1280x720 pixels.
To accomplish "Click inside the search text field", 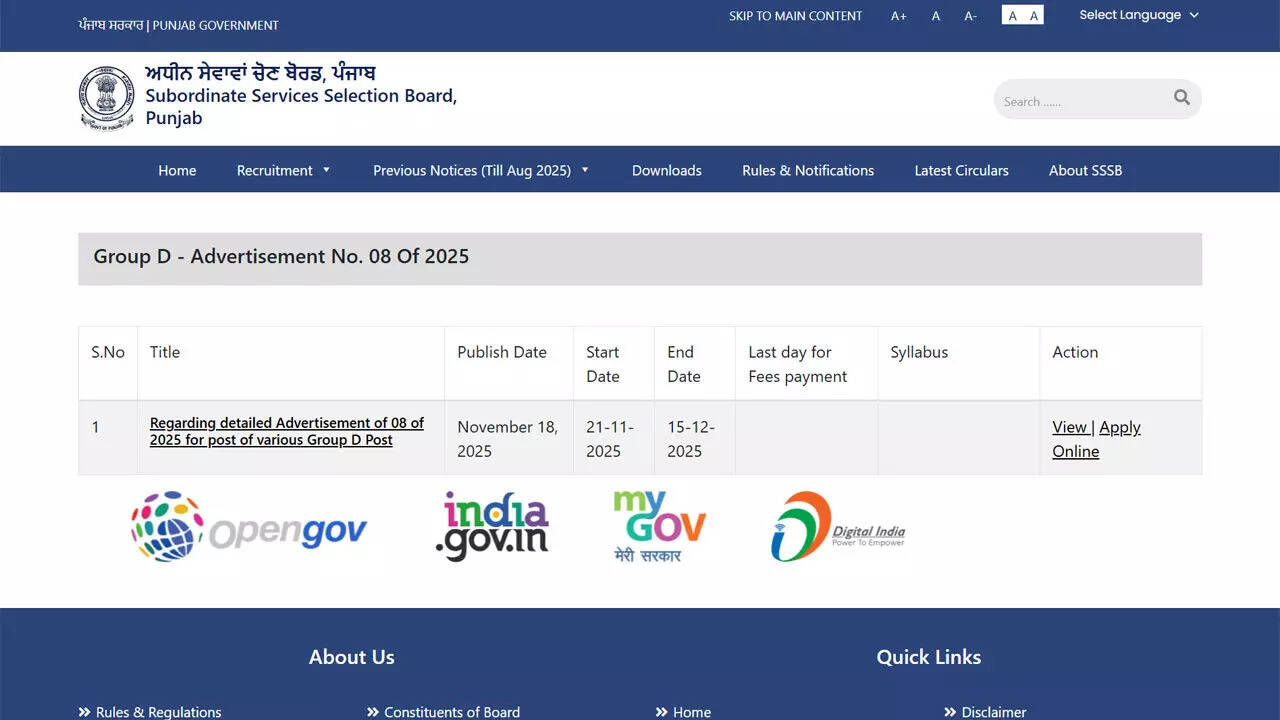I will click(1080, 100).
